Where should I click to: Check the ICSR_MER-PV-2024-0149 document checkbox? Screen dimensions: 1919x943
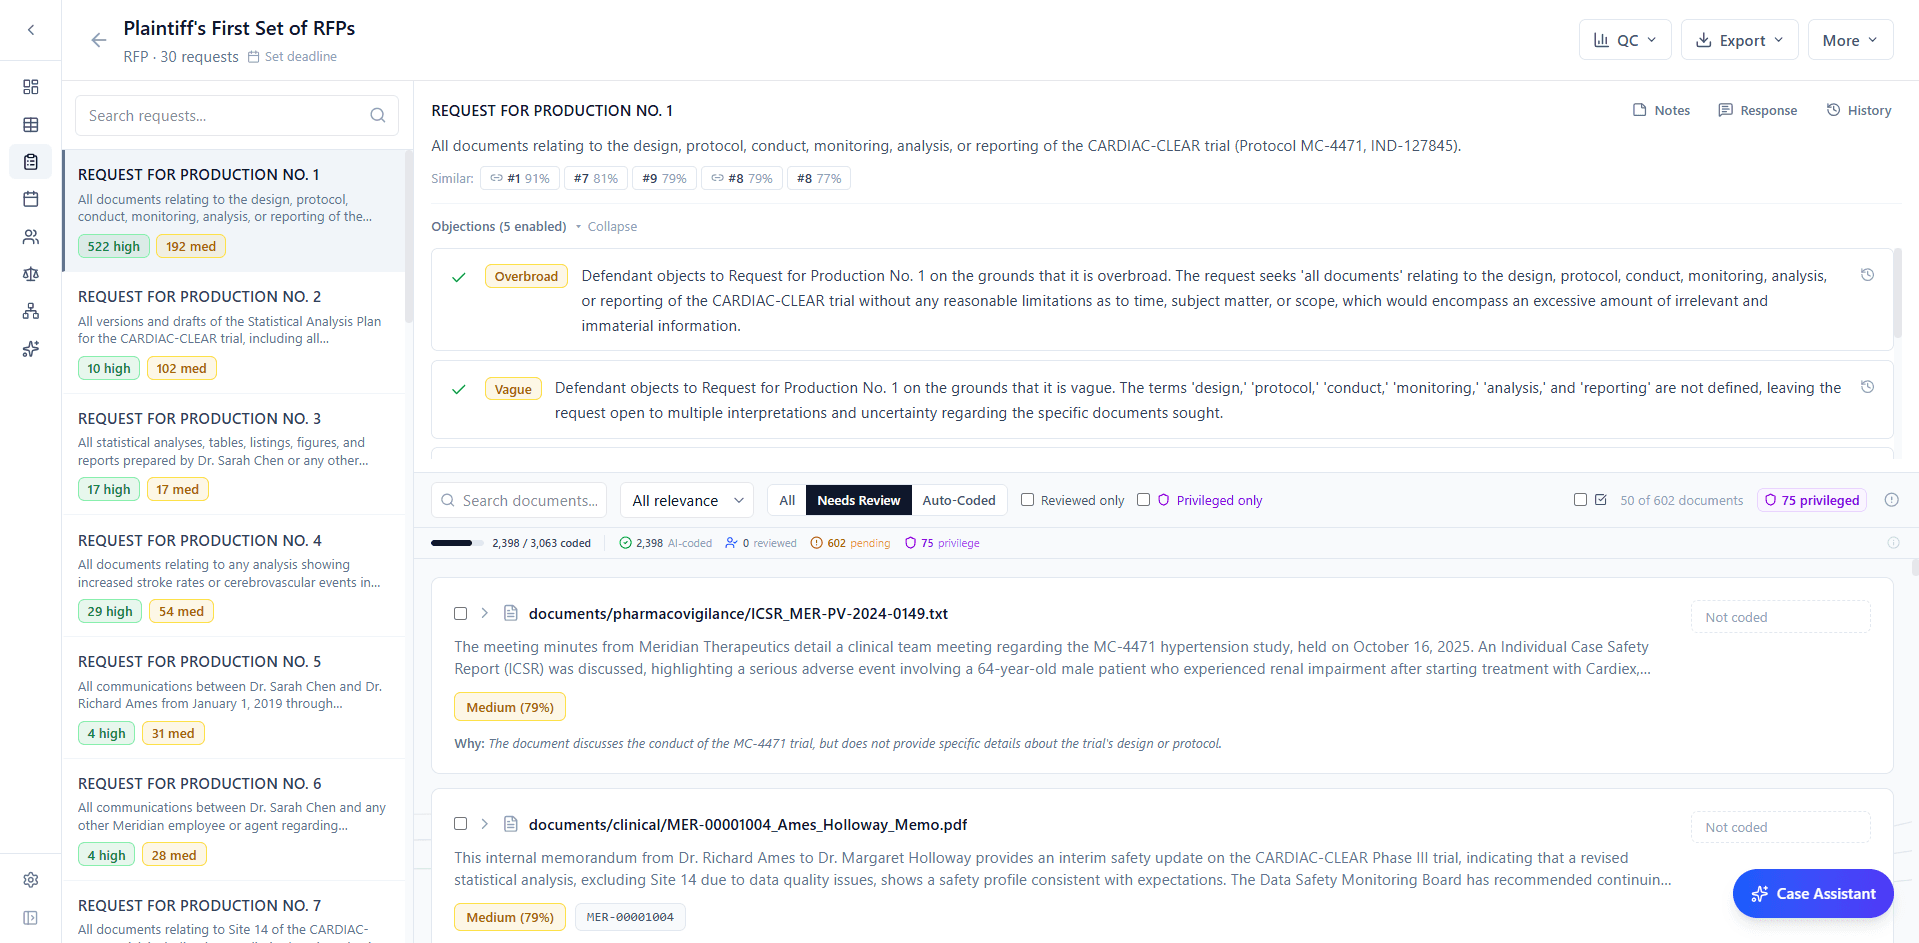tap(460, 614)
